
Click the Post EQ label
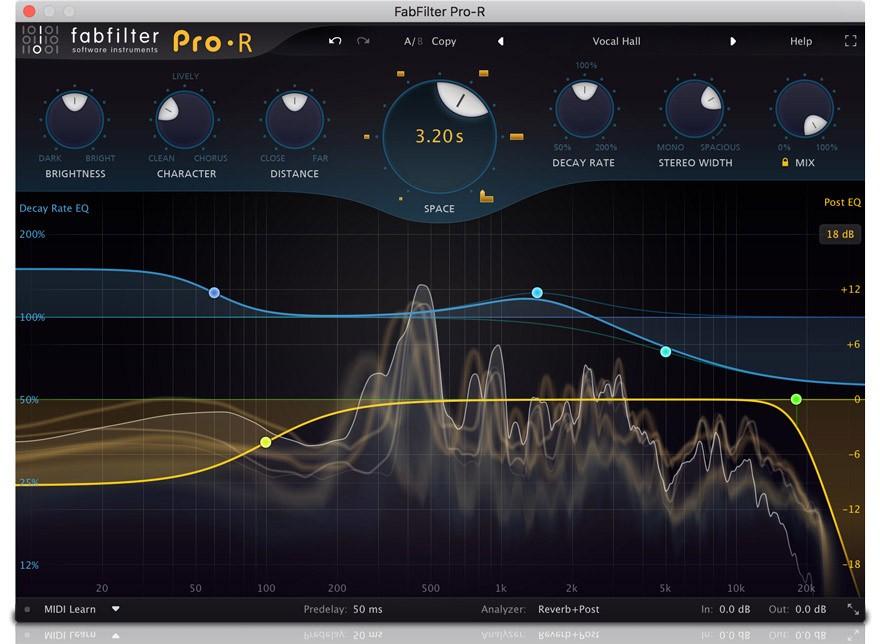(x=842, y=202)
